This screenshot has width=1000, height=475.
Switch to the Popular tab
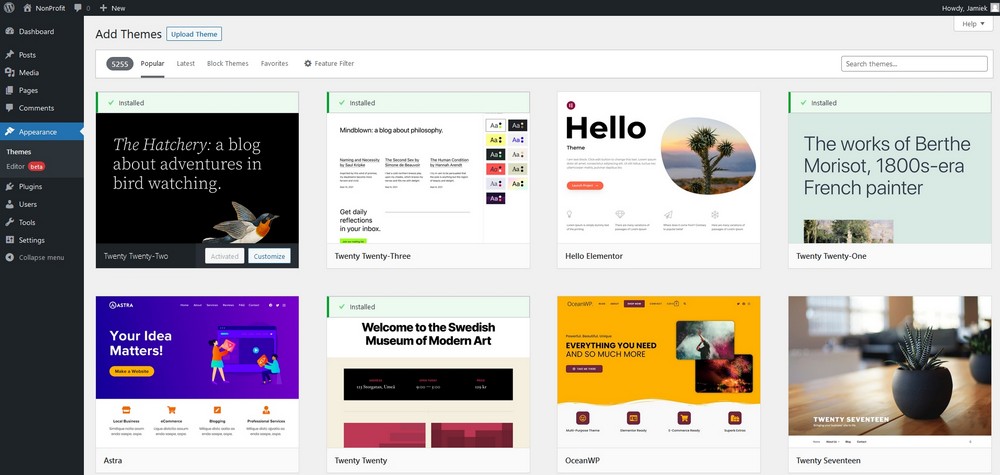152,64
